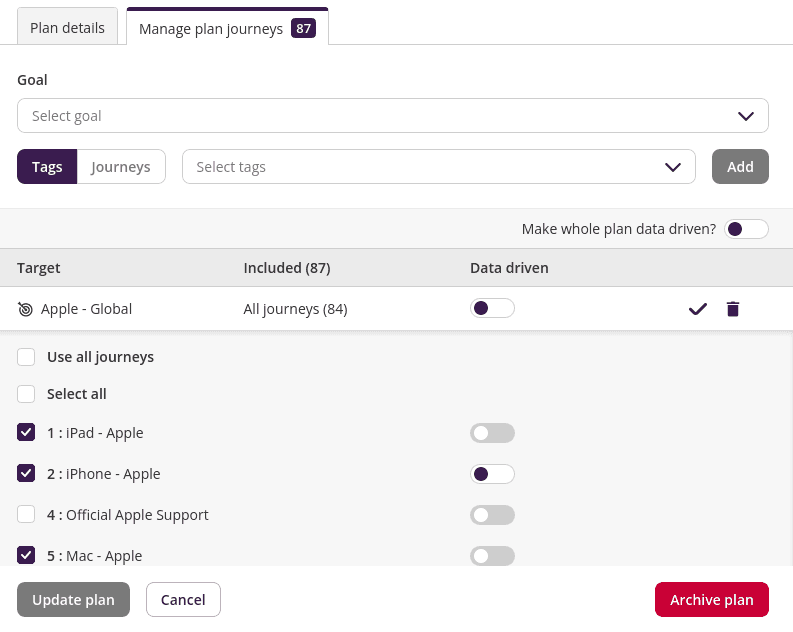Delete Apple - Global target with trash icon
The height and width of the screenshot is (632, 793).
click(733, 308)
